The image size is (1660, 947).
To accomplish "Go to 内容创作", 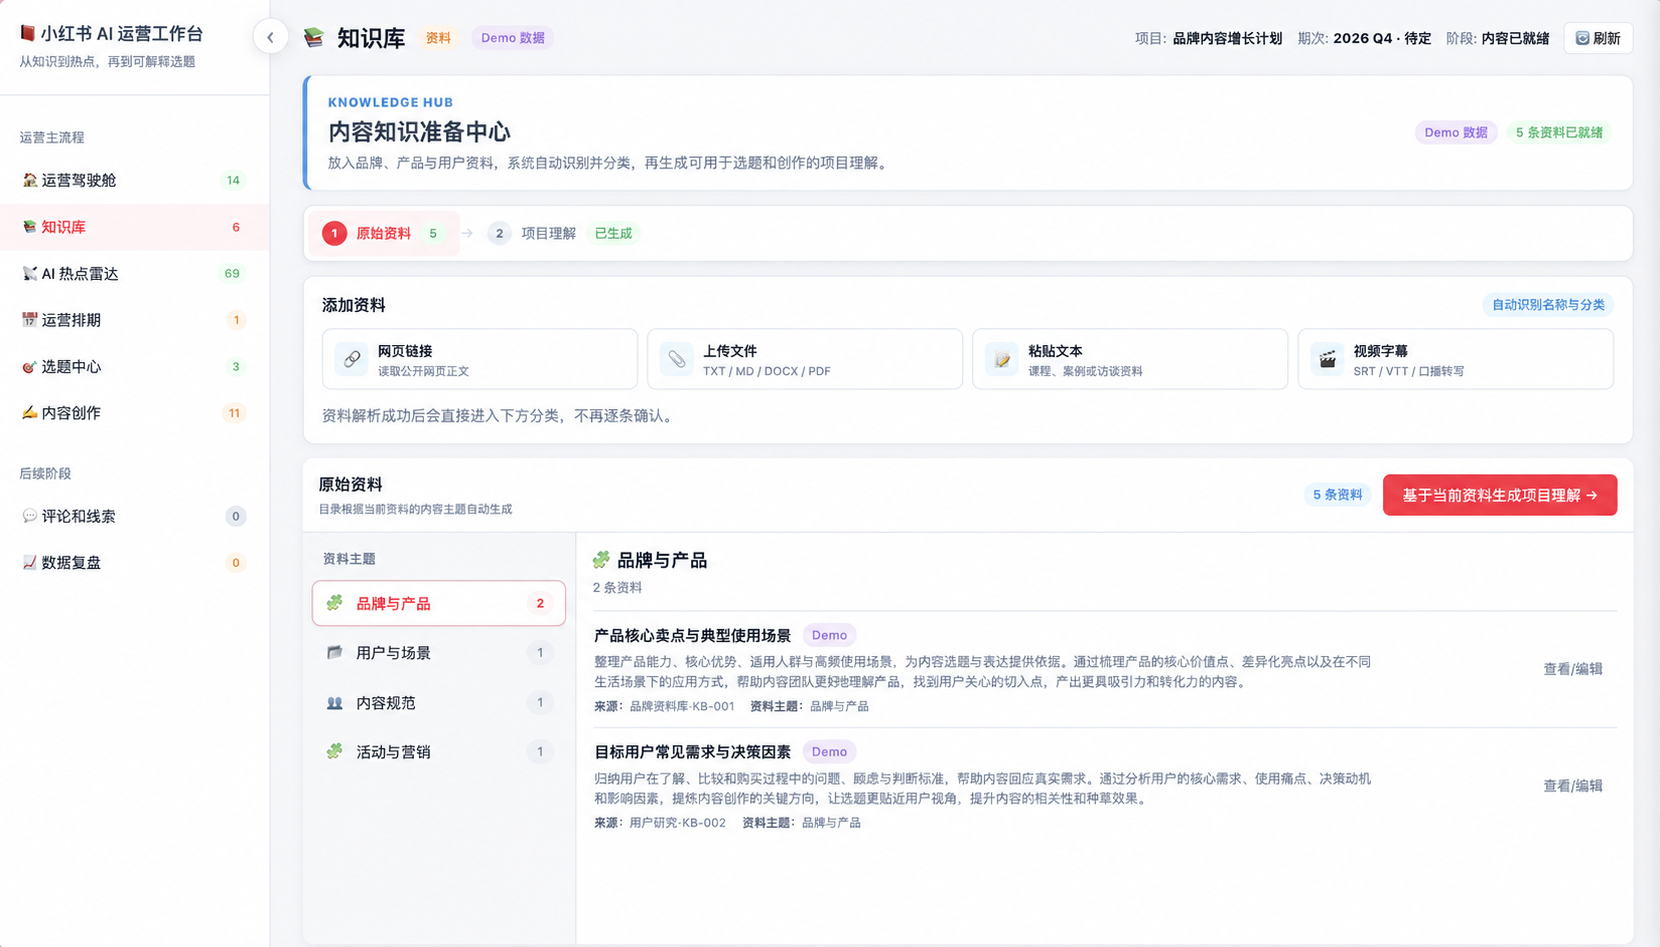I will point(135,413).
